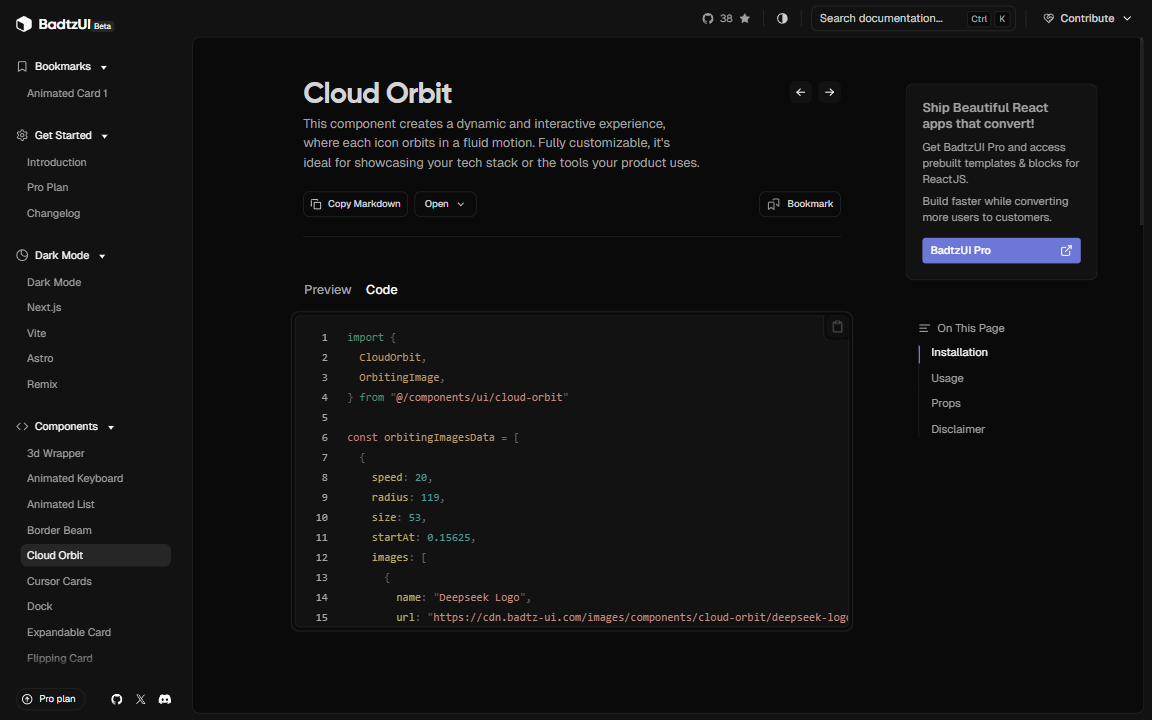
Task: Open the GitHub icon in sidebar footer
Action: click(x=117, y=699)
